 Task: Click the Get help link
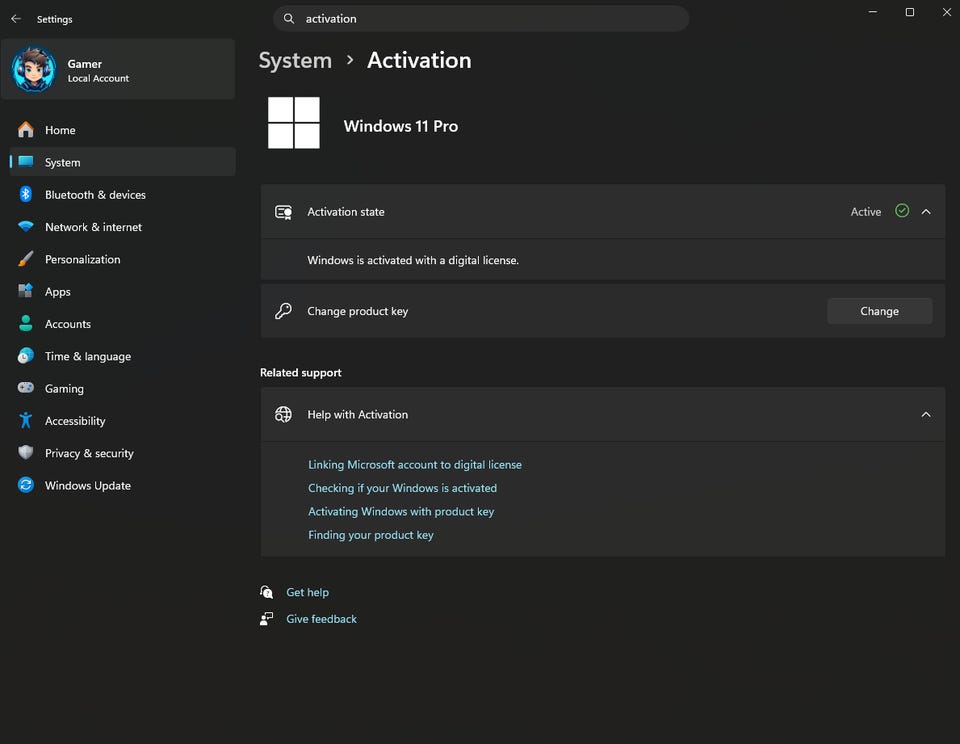(307, 592)
